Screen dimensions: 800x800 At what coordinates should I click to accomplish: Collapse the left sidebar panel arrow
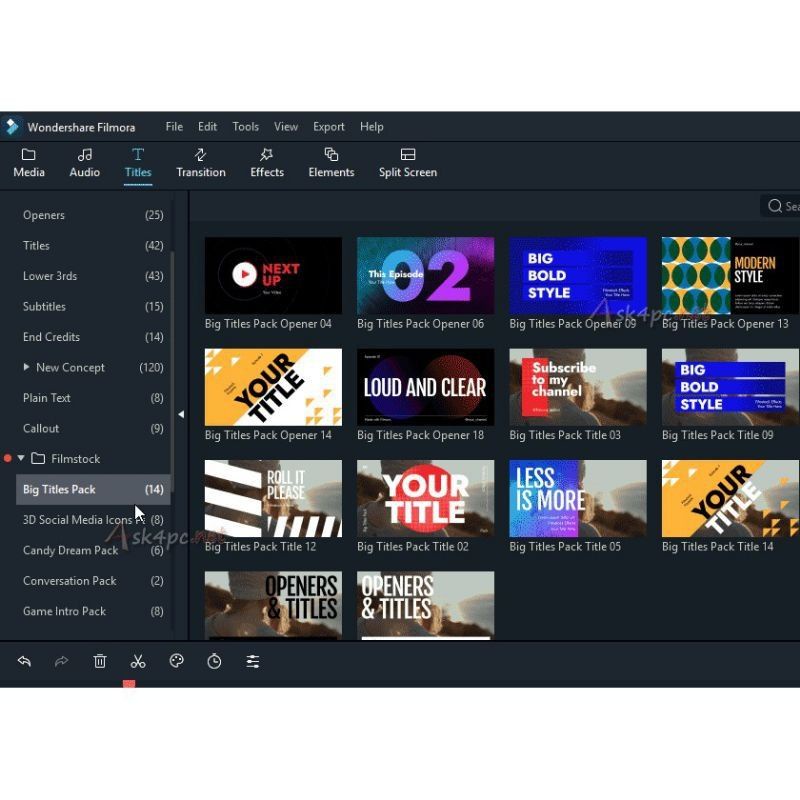click(181, 414)
